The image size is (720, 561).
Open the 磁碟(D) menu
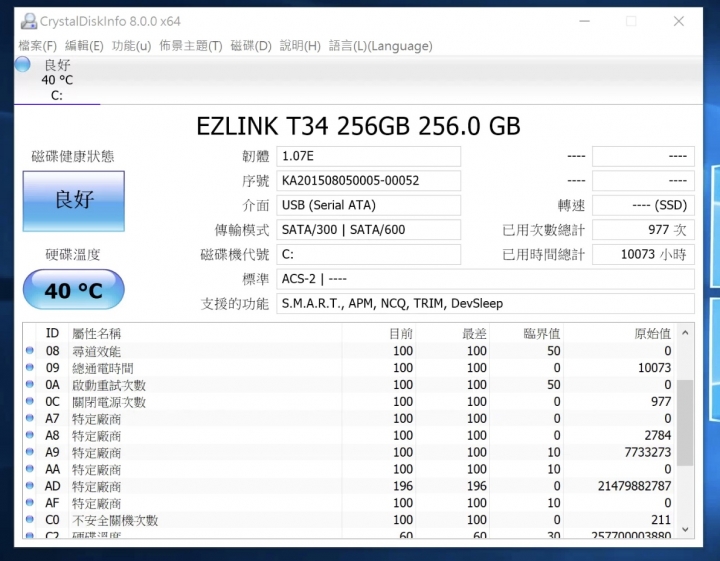coord(251,46)
